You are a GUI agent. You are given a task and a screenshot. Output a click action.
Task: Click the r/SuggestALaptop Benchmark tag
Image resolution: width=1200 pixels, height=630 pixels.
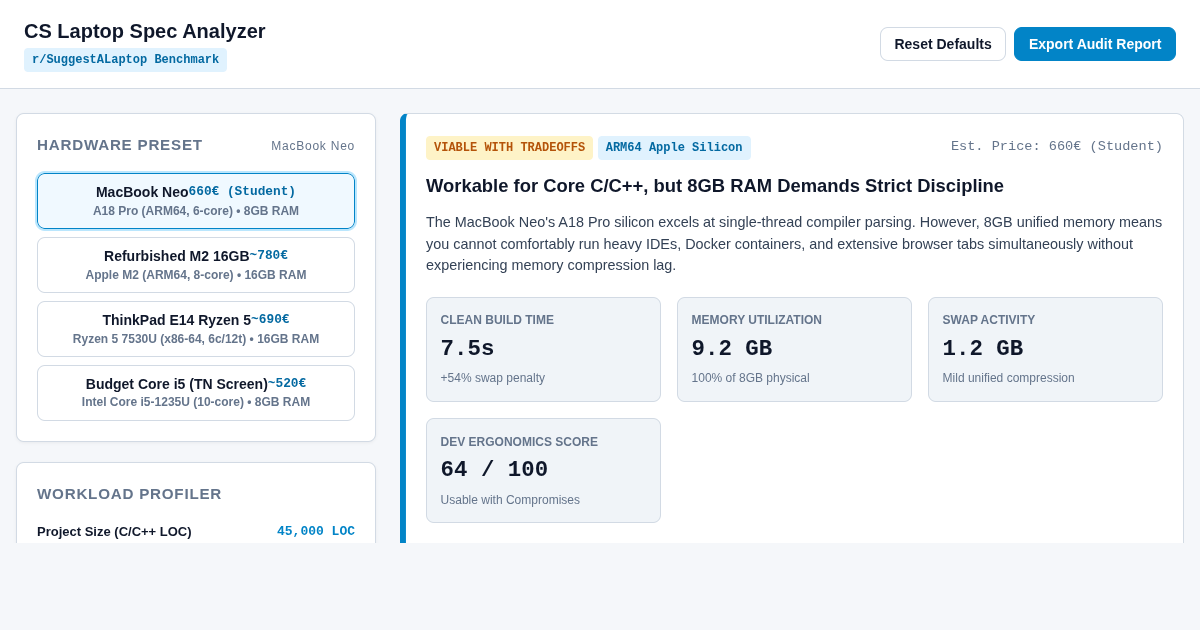tap(125, 60)
